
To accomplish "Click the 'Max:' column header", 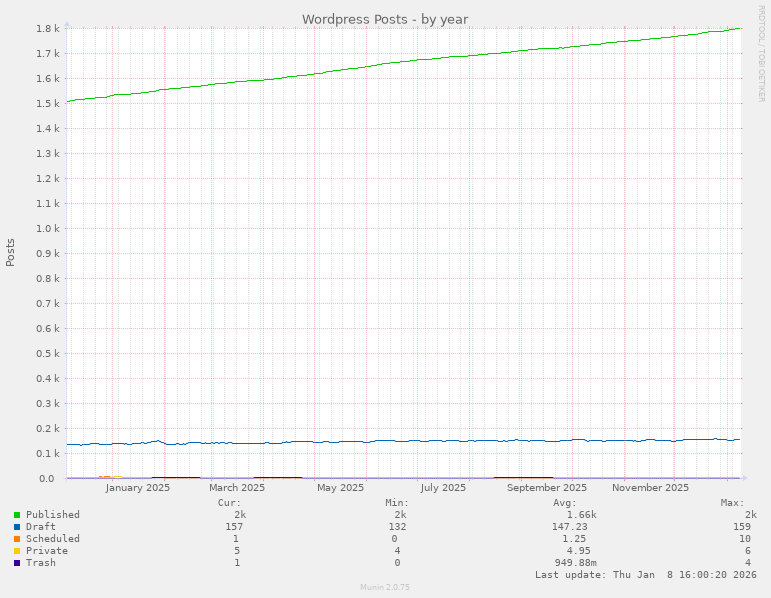I will tap(731, 503).
